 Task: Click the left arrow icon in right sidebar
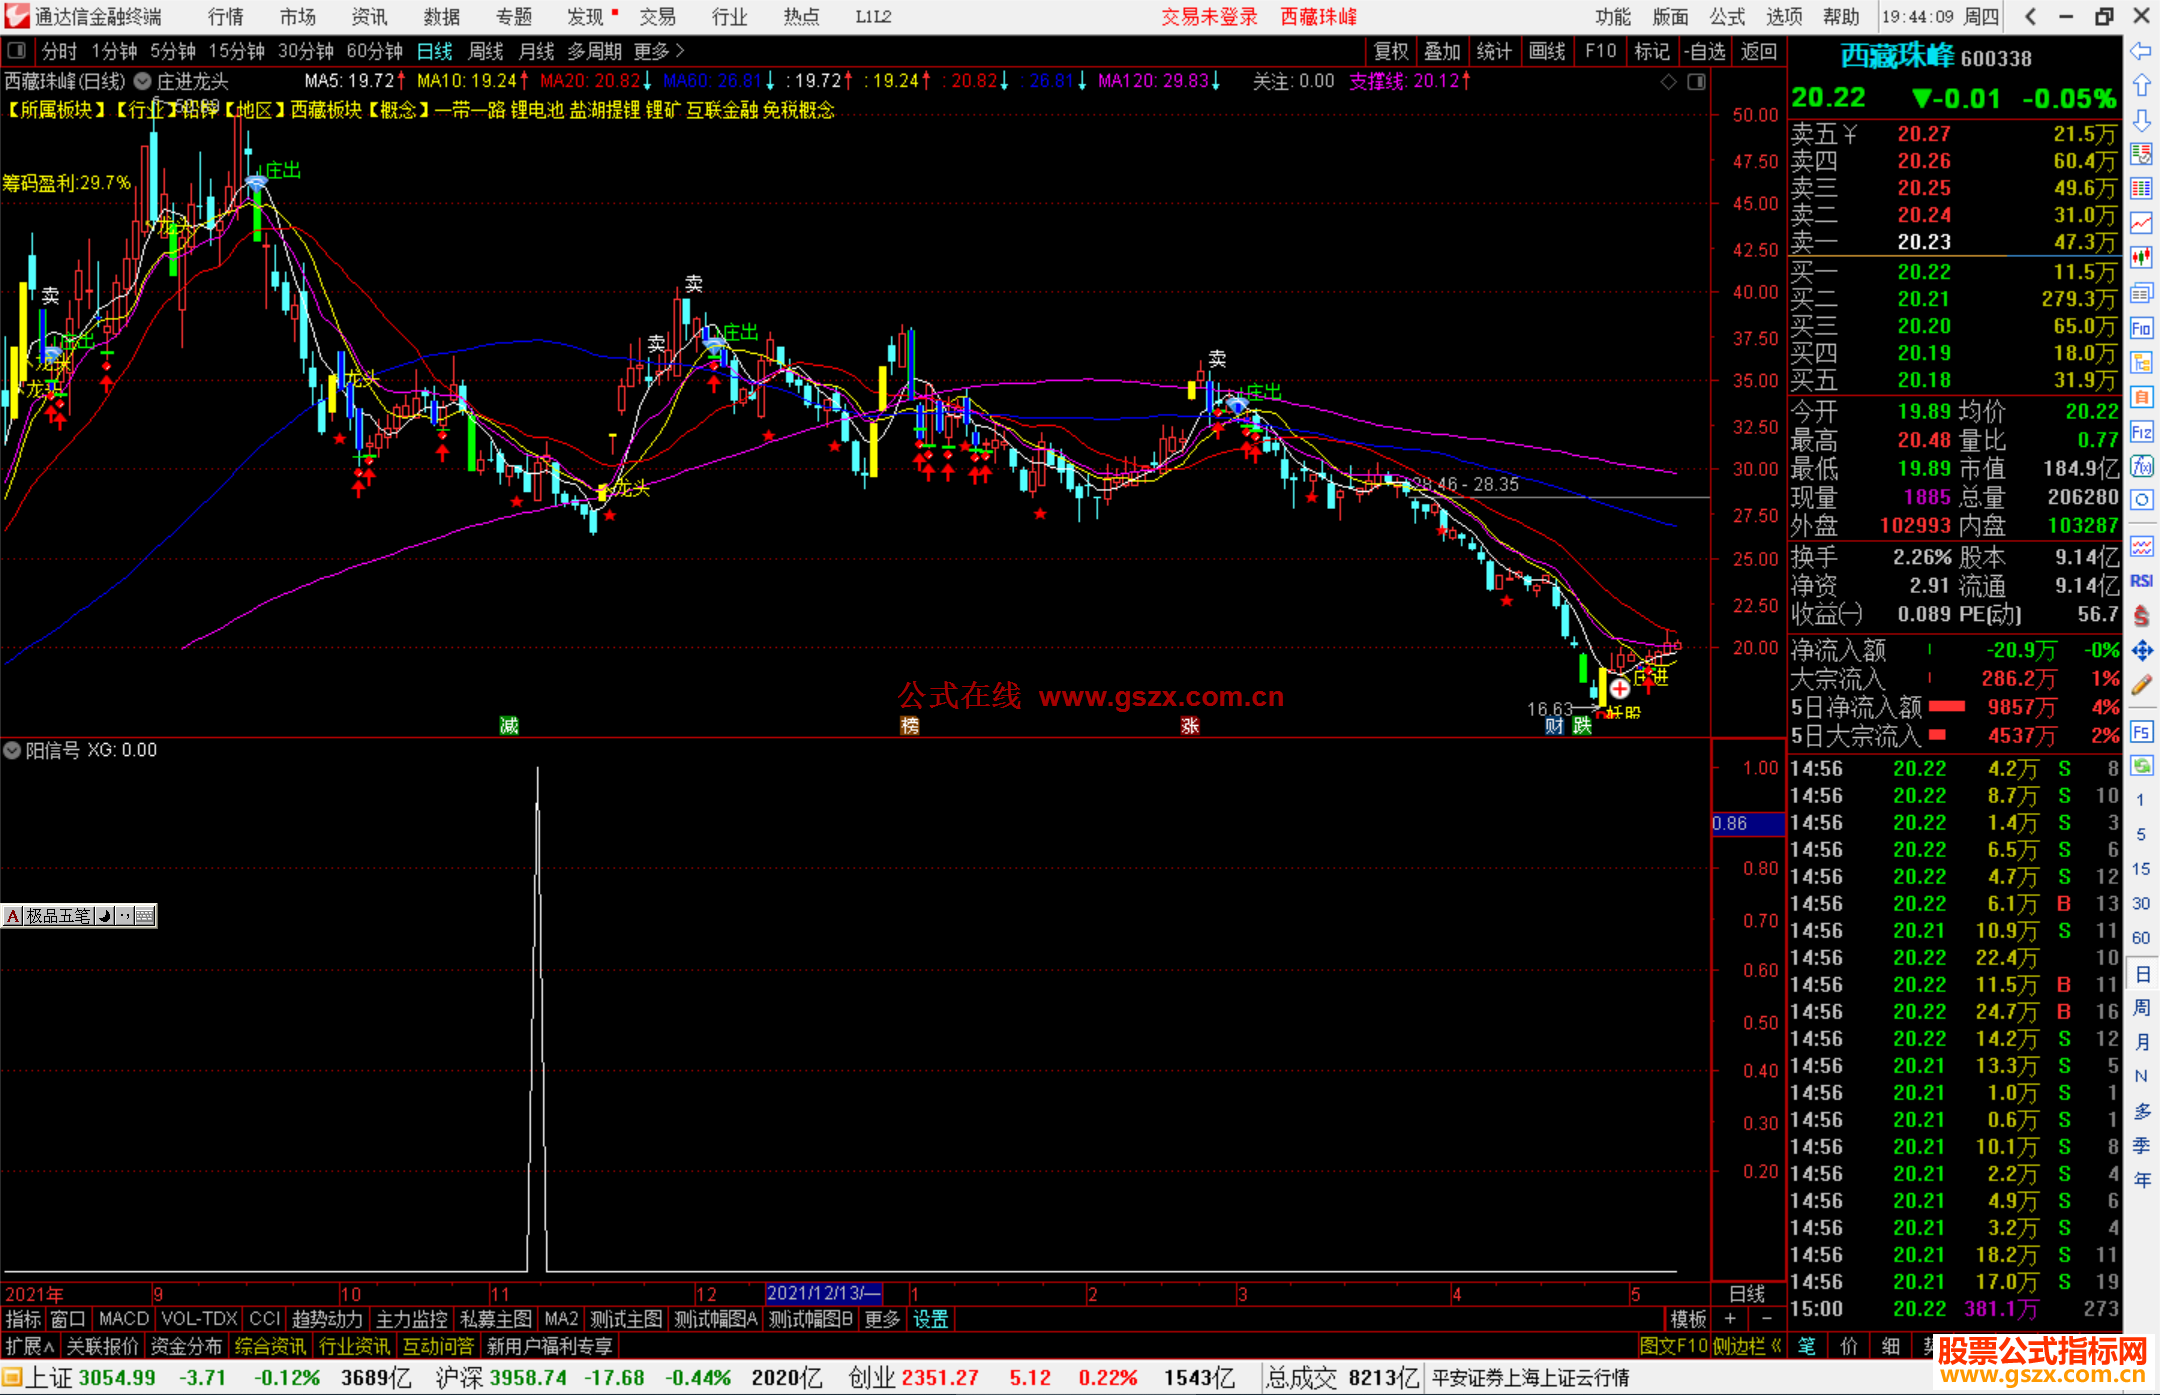[2141, 51]
